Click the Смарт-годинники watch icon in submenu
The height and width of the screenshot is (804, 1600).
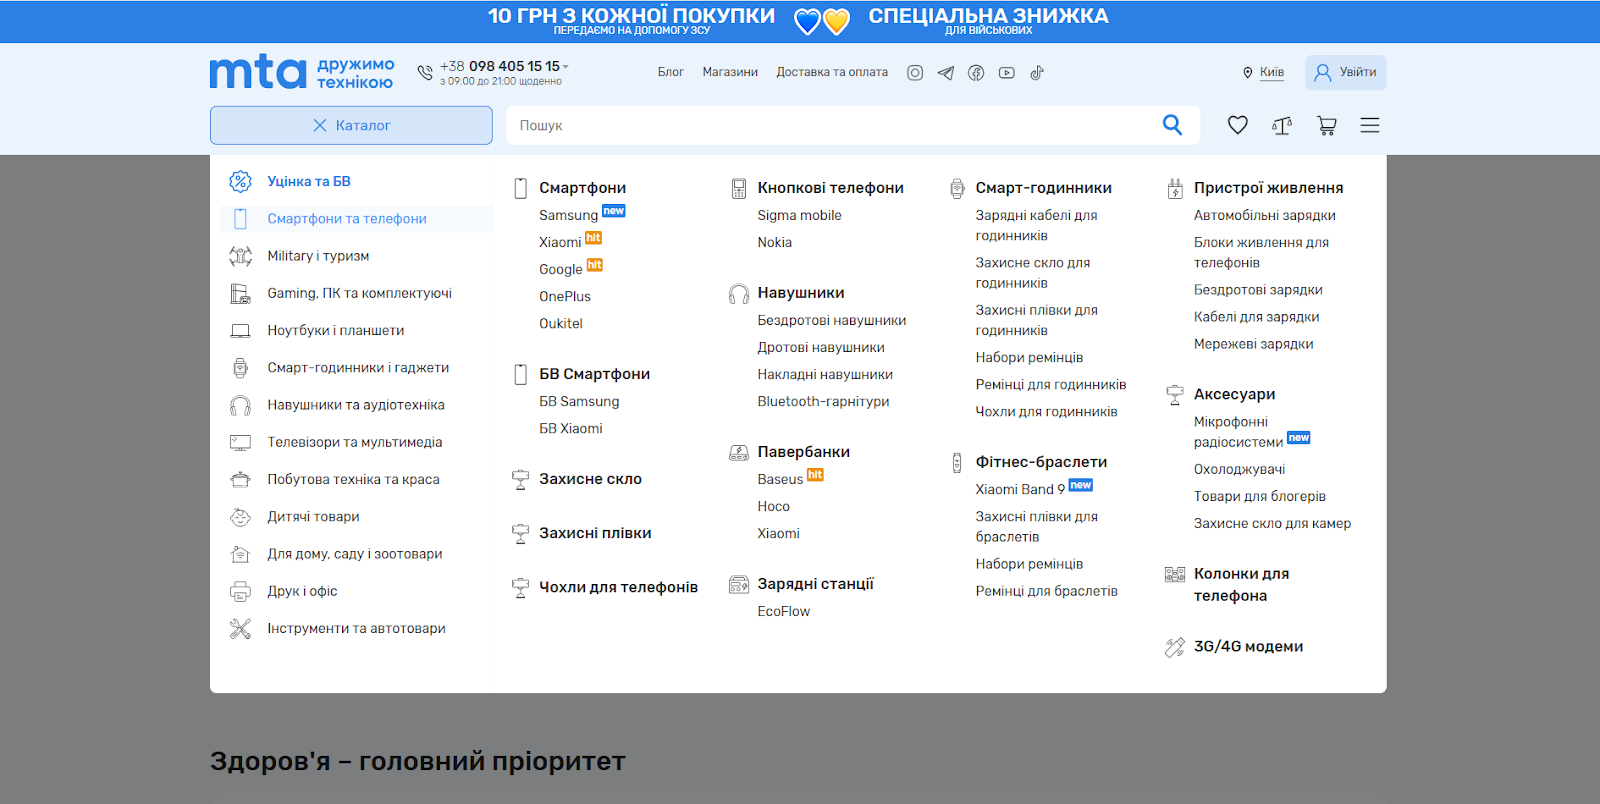957,188
